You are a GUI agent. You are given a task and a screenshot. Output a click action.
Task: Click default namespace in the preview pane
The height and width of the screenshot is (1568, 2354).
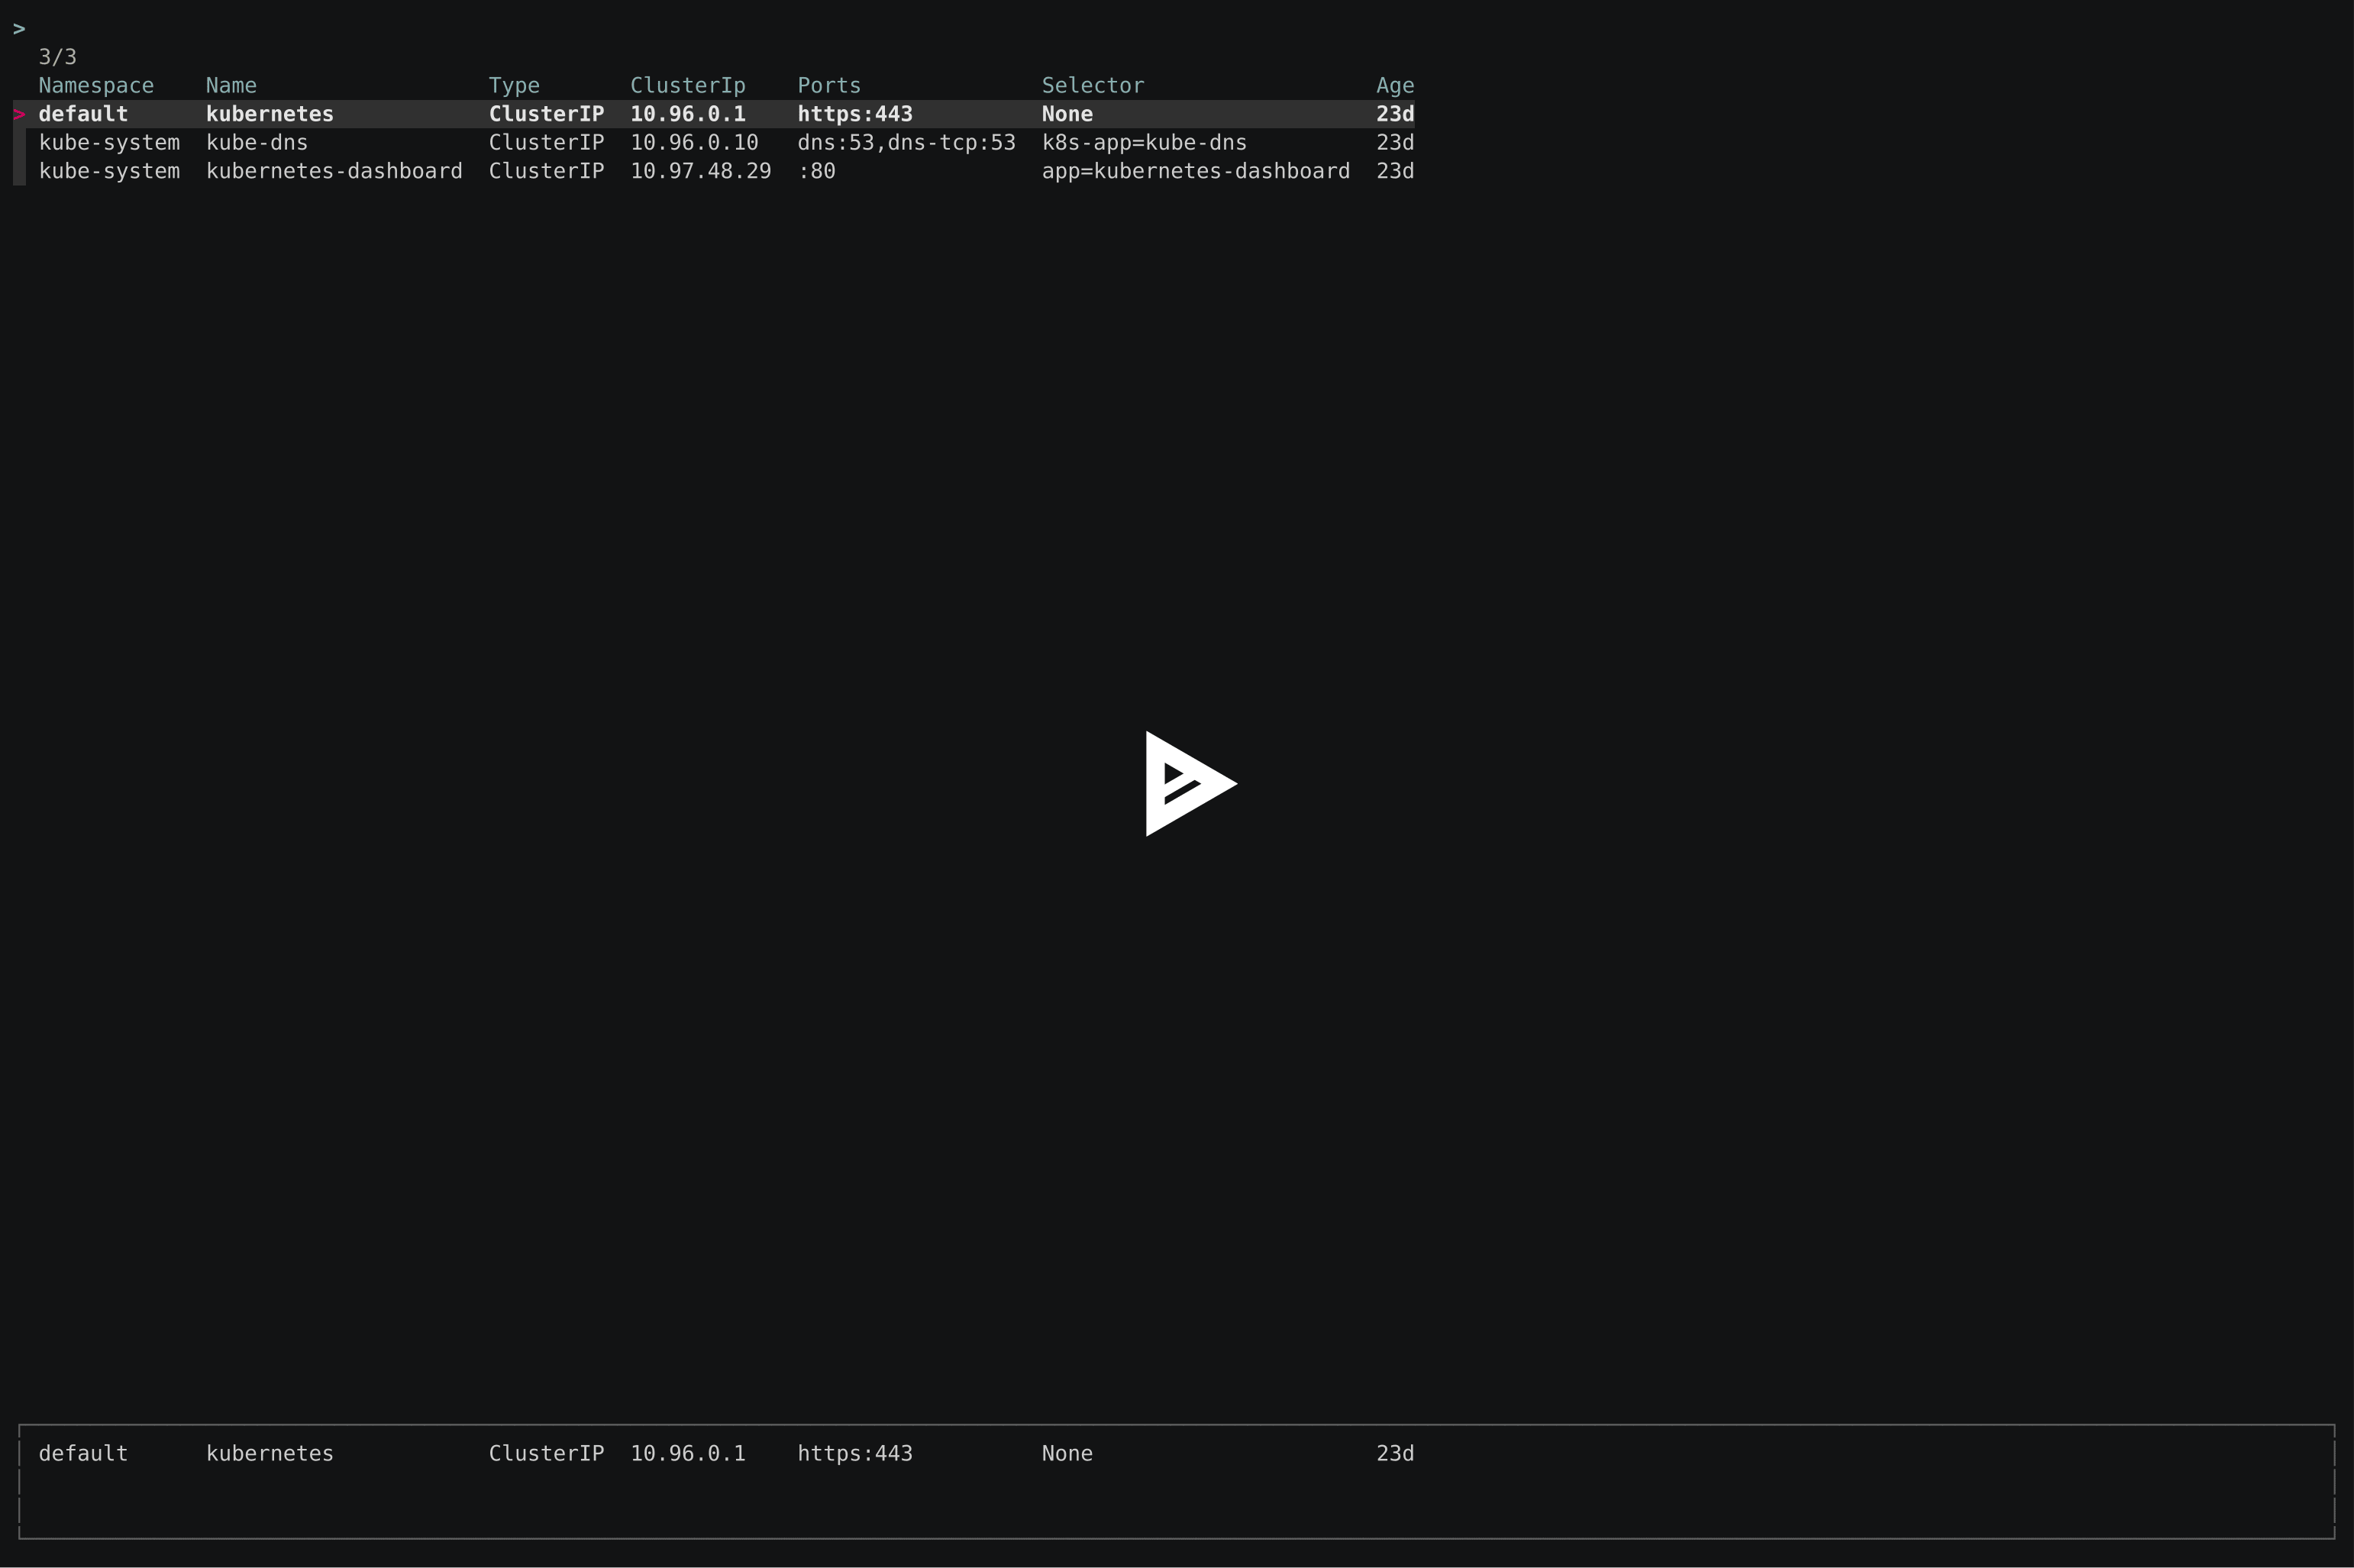(x=83, y=1453)
